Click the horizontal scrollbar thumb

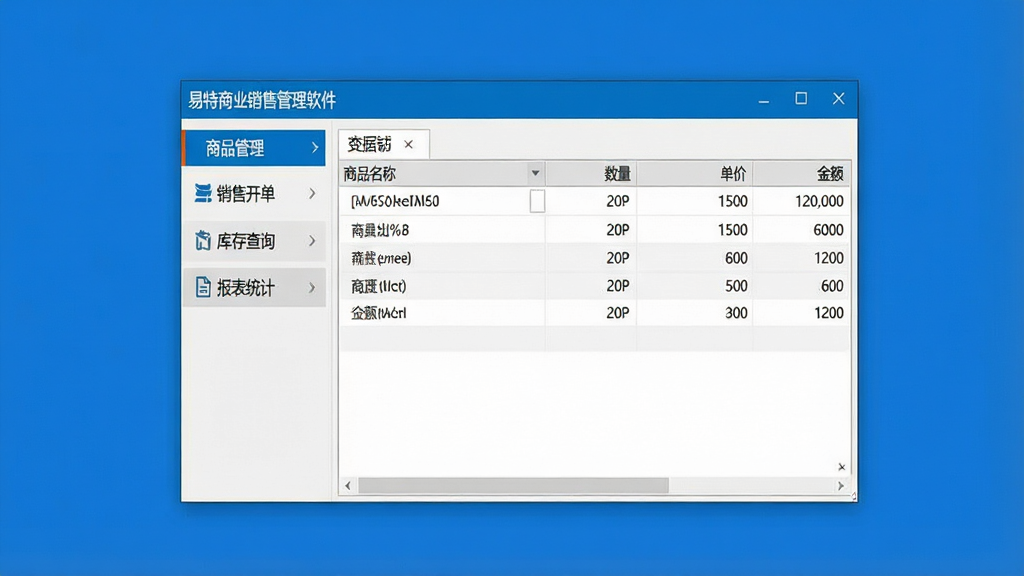click(513, 485)
